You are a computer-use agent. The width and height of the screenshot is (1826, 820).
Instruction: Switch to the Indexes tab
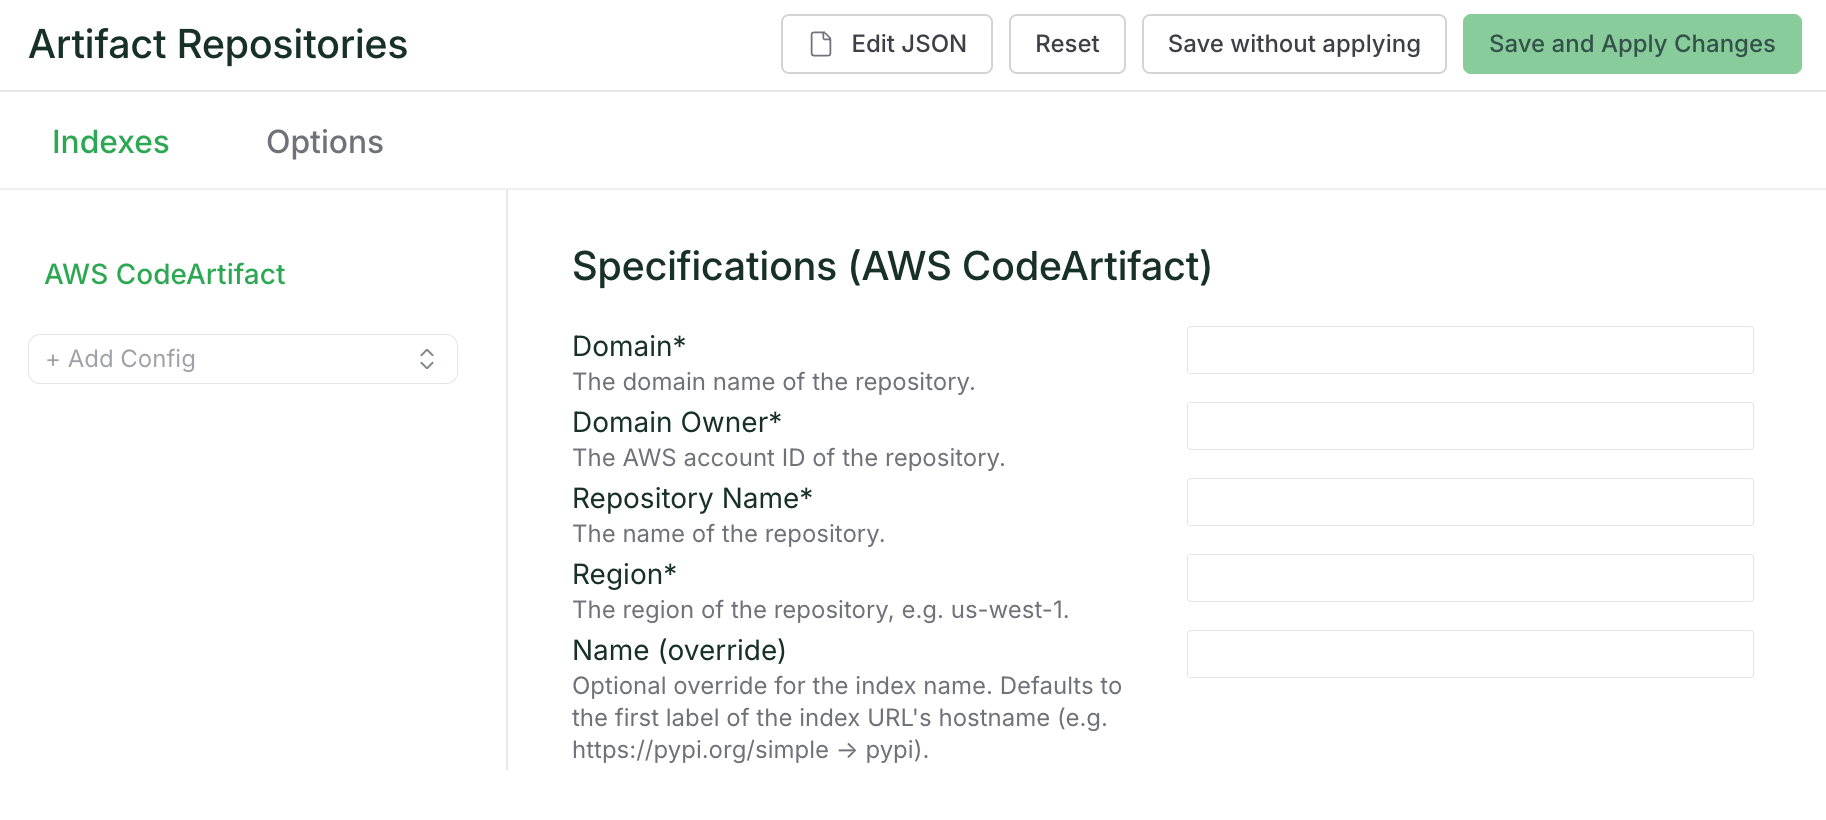pyautogui.click(x=110, y=142)
